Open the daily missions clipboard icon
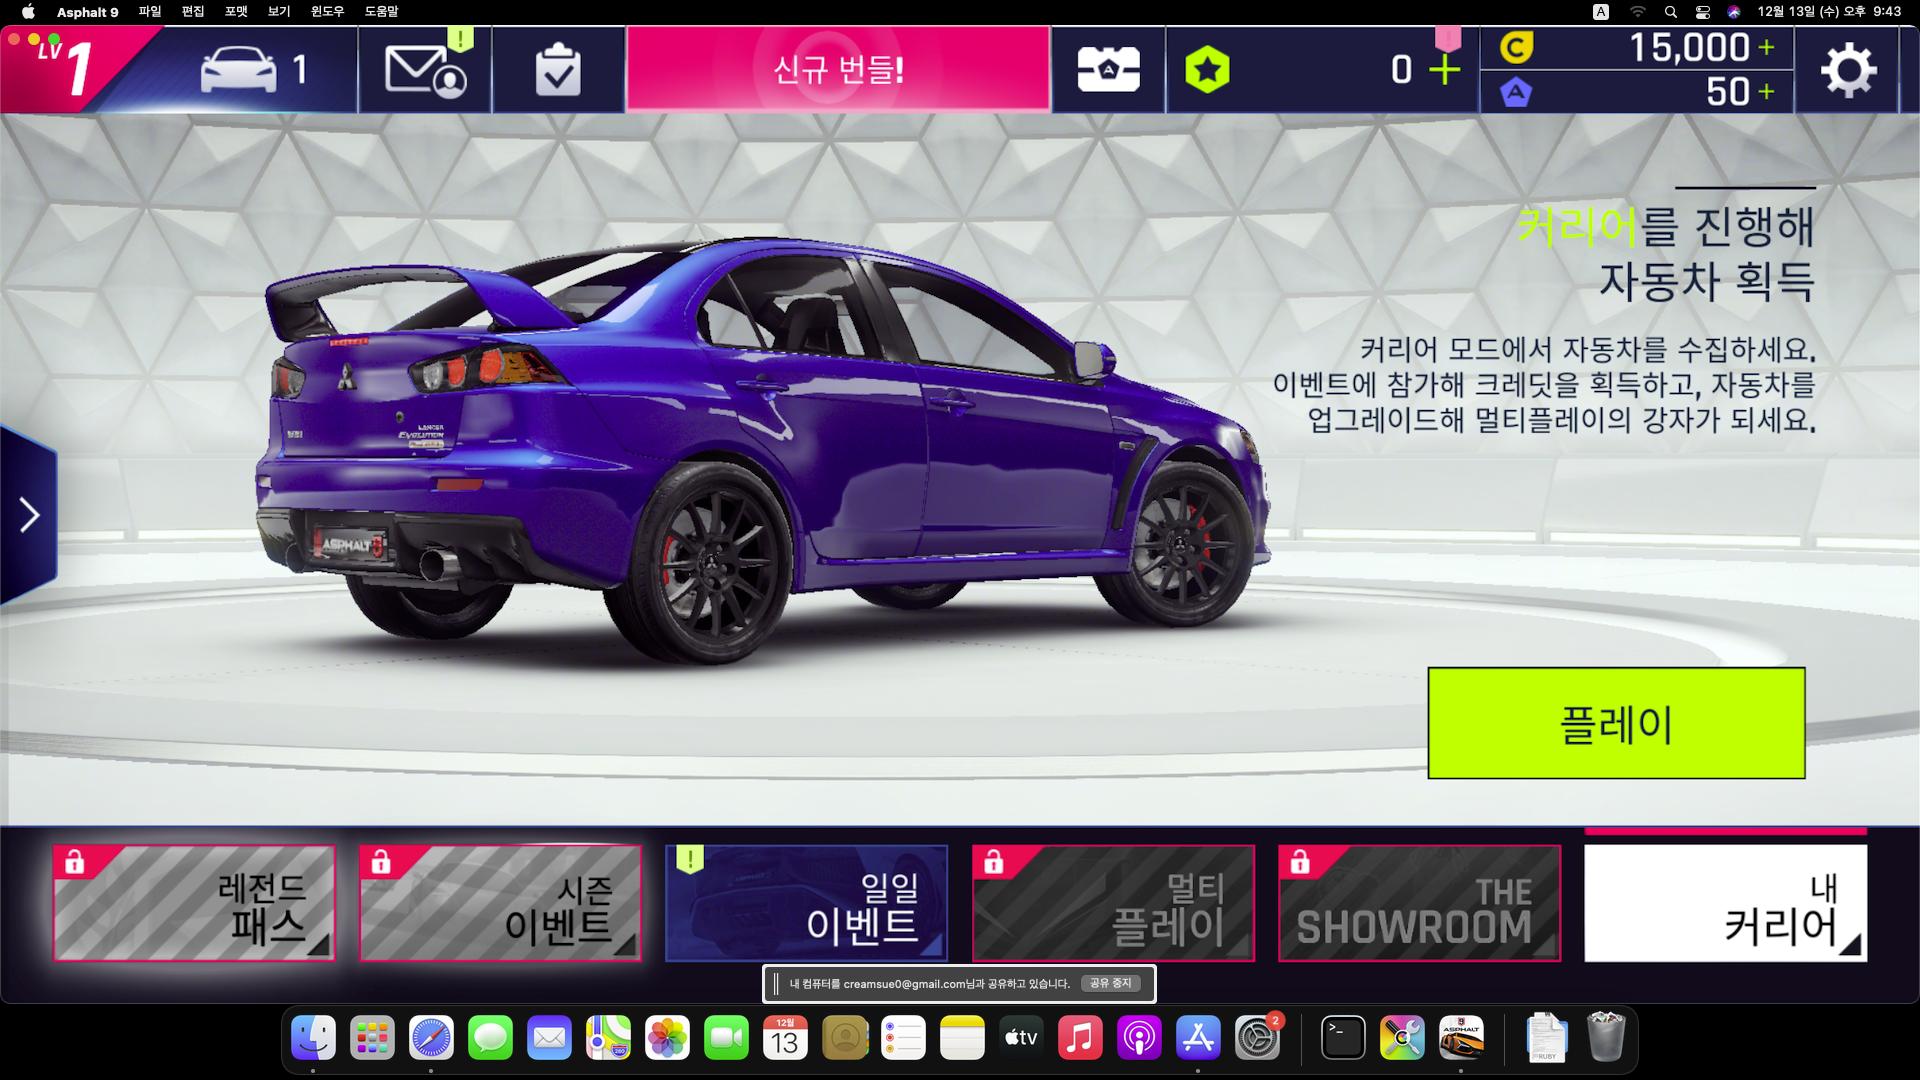Image resolution: width=1920 pixels, height=1080 pixels. [x=557, y=70]
